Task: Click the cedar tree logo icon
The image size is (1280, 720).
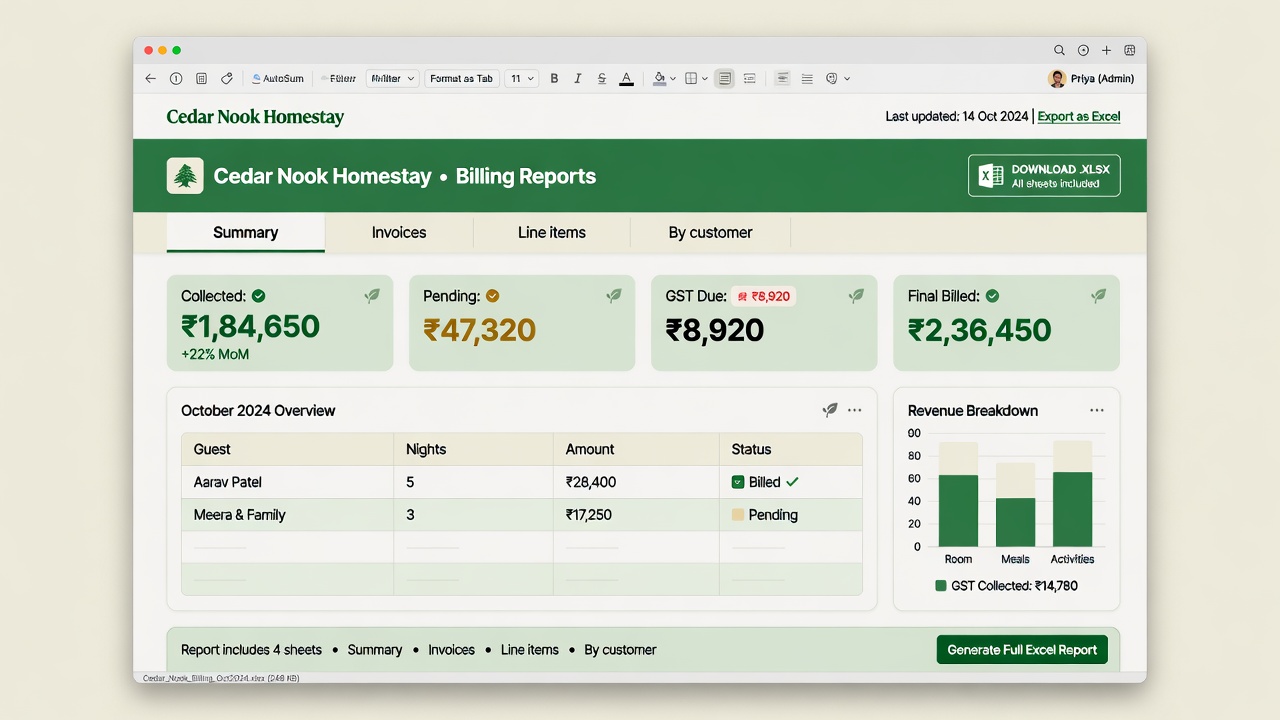Action: (185, 176)
